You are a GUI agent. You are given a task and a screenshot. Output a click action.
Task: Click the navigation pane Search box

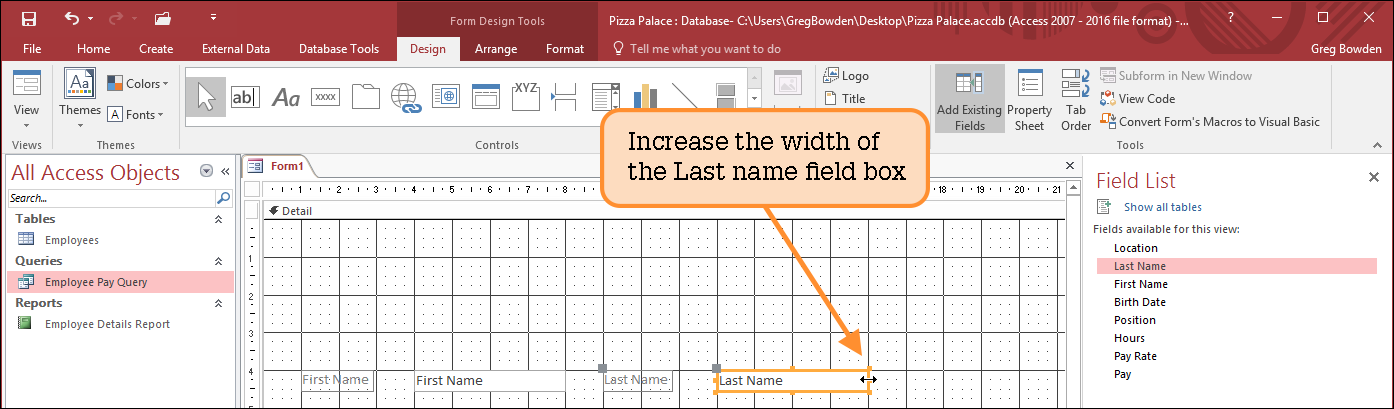(112, 198)
